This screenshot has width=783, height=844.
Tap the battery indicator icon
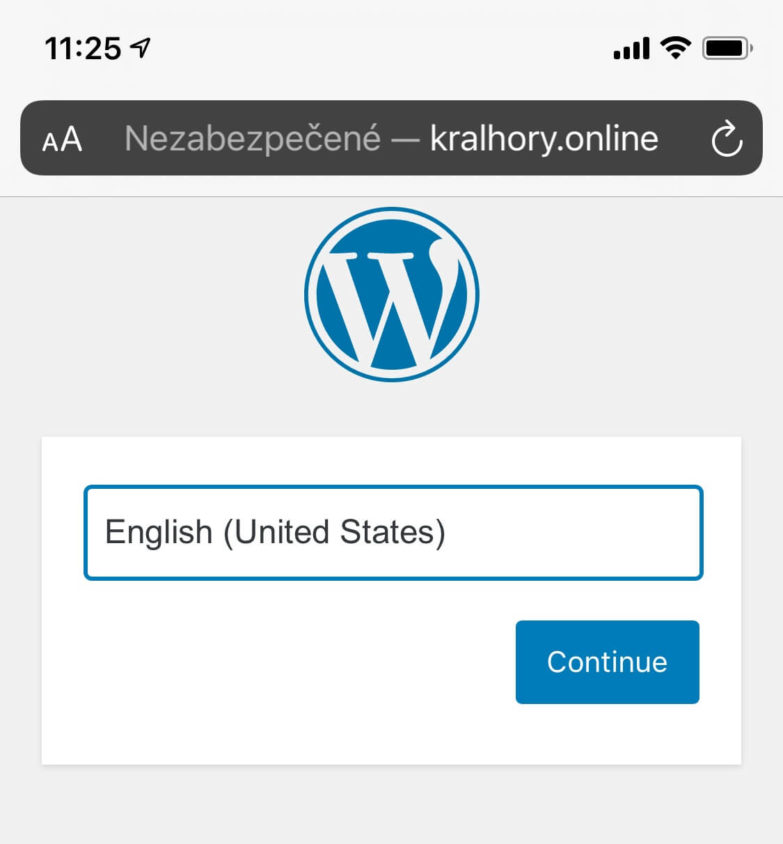(x=728, y=48)
